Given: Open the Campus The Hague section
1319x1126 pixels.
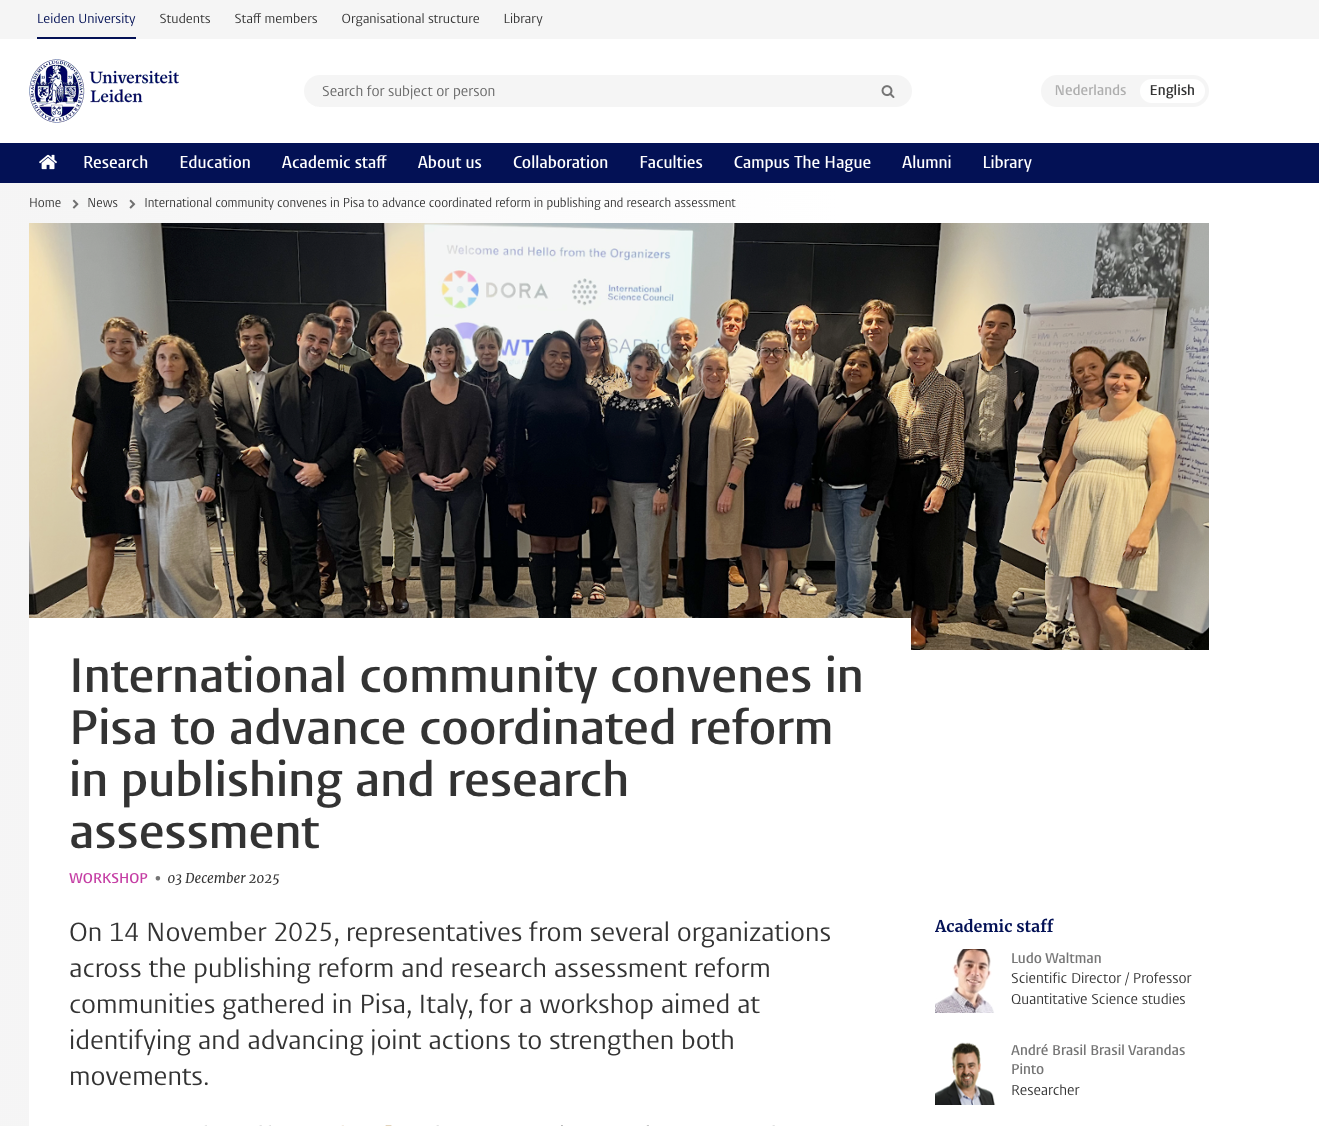Looking at the screenshot, I should coord(801,162).
